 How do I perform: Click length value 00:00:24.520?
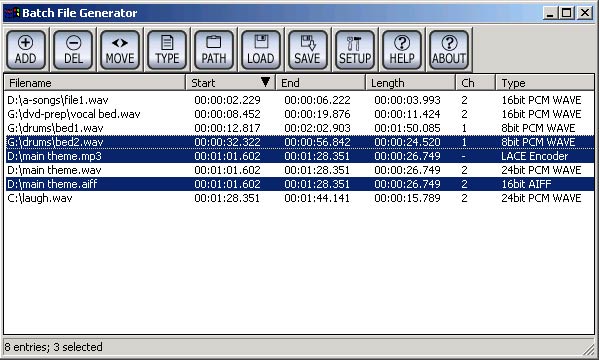(407, 142)
